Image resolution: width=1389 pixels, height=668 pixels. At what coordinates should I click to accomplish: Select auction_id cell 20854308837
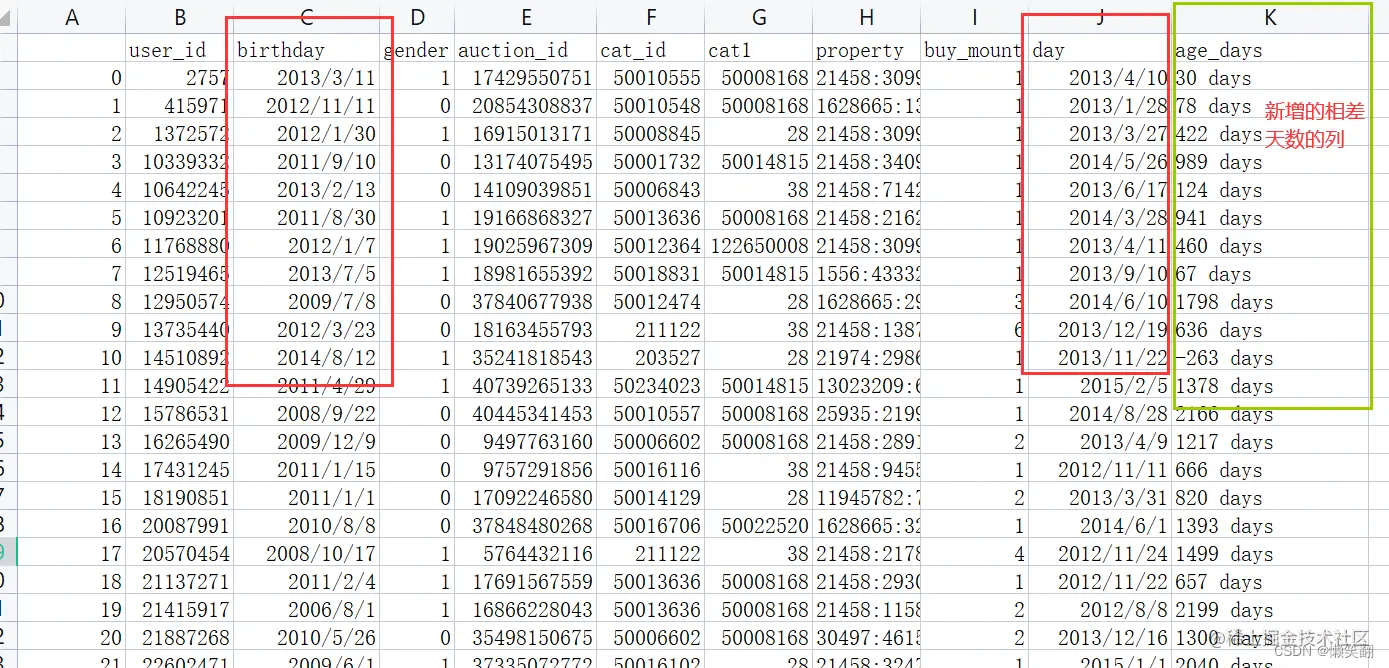(525, 106)
